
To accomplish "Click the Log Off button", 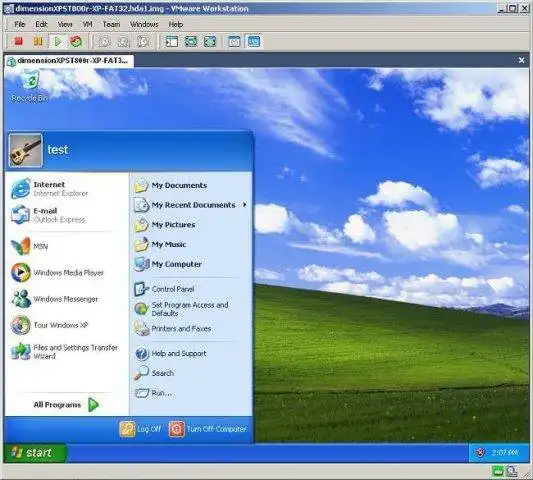I will point(140,429).
